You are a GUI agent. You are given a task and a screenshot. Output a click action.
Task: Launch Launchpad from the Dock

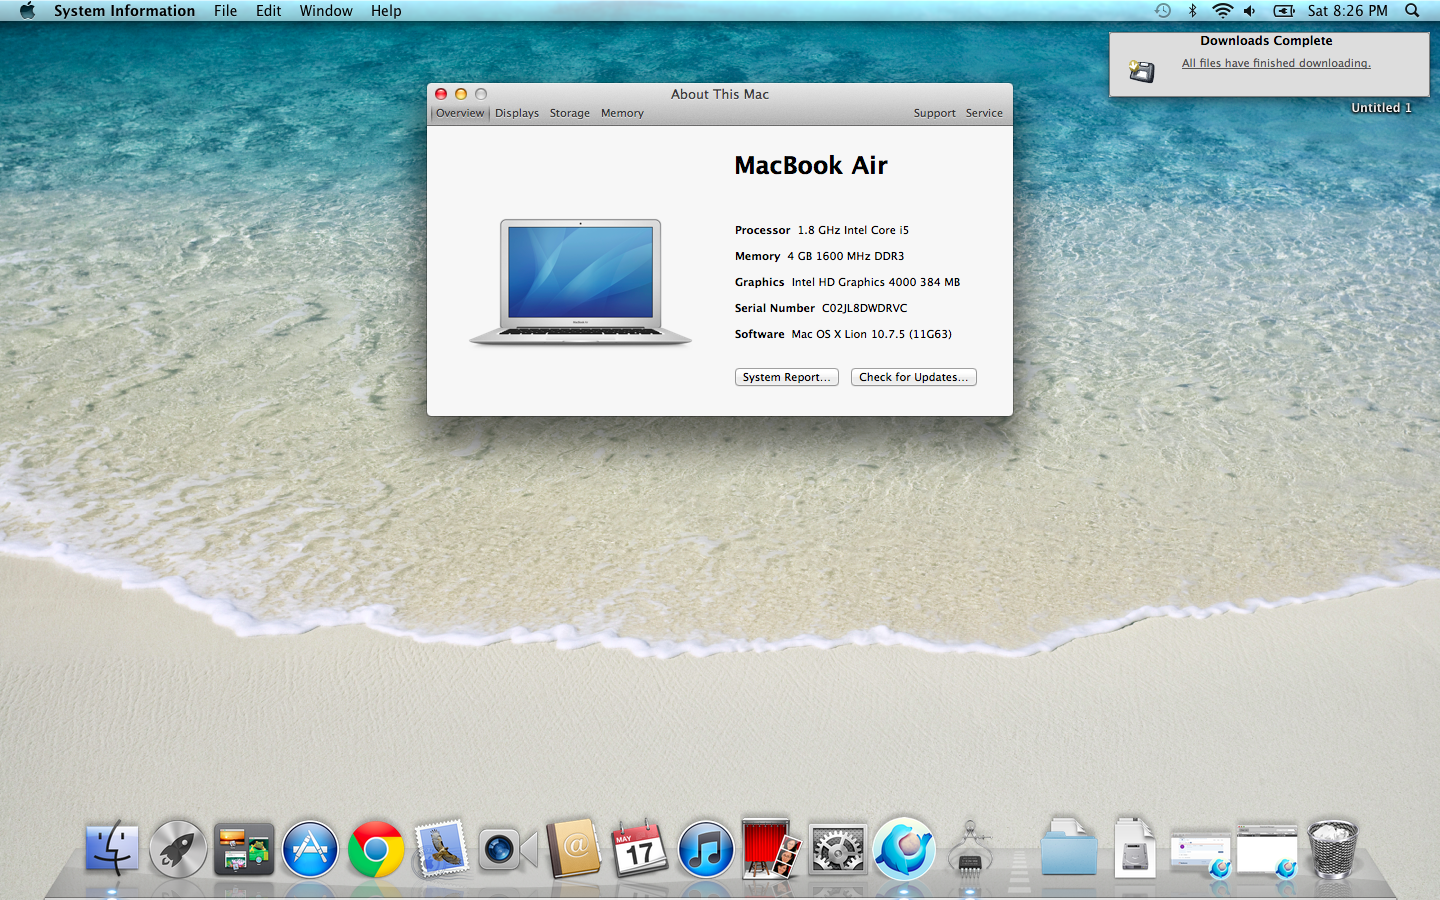178,849
